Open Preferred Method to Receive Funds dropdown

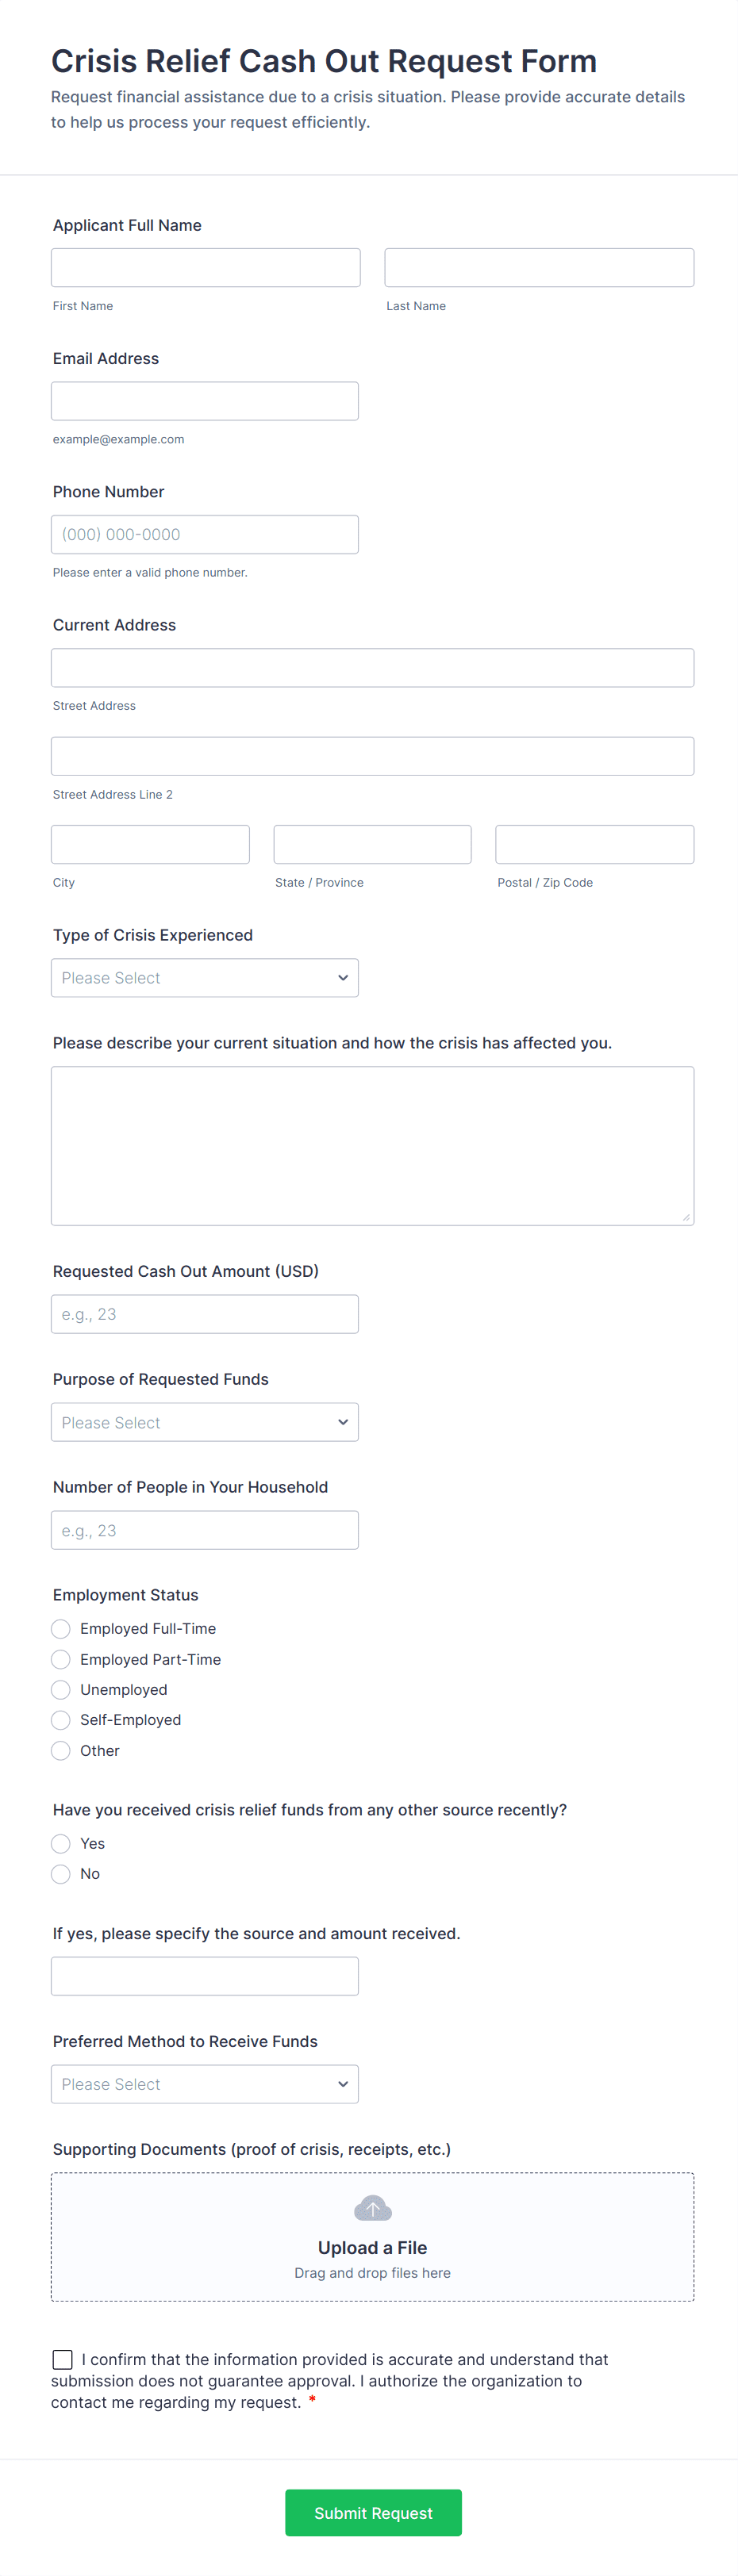click(x=205, y=2084)
